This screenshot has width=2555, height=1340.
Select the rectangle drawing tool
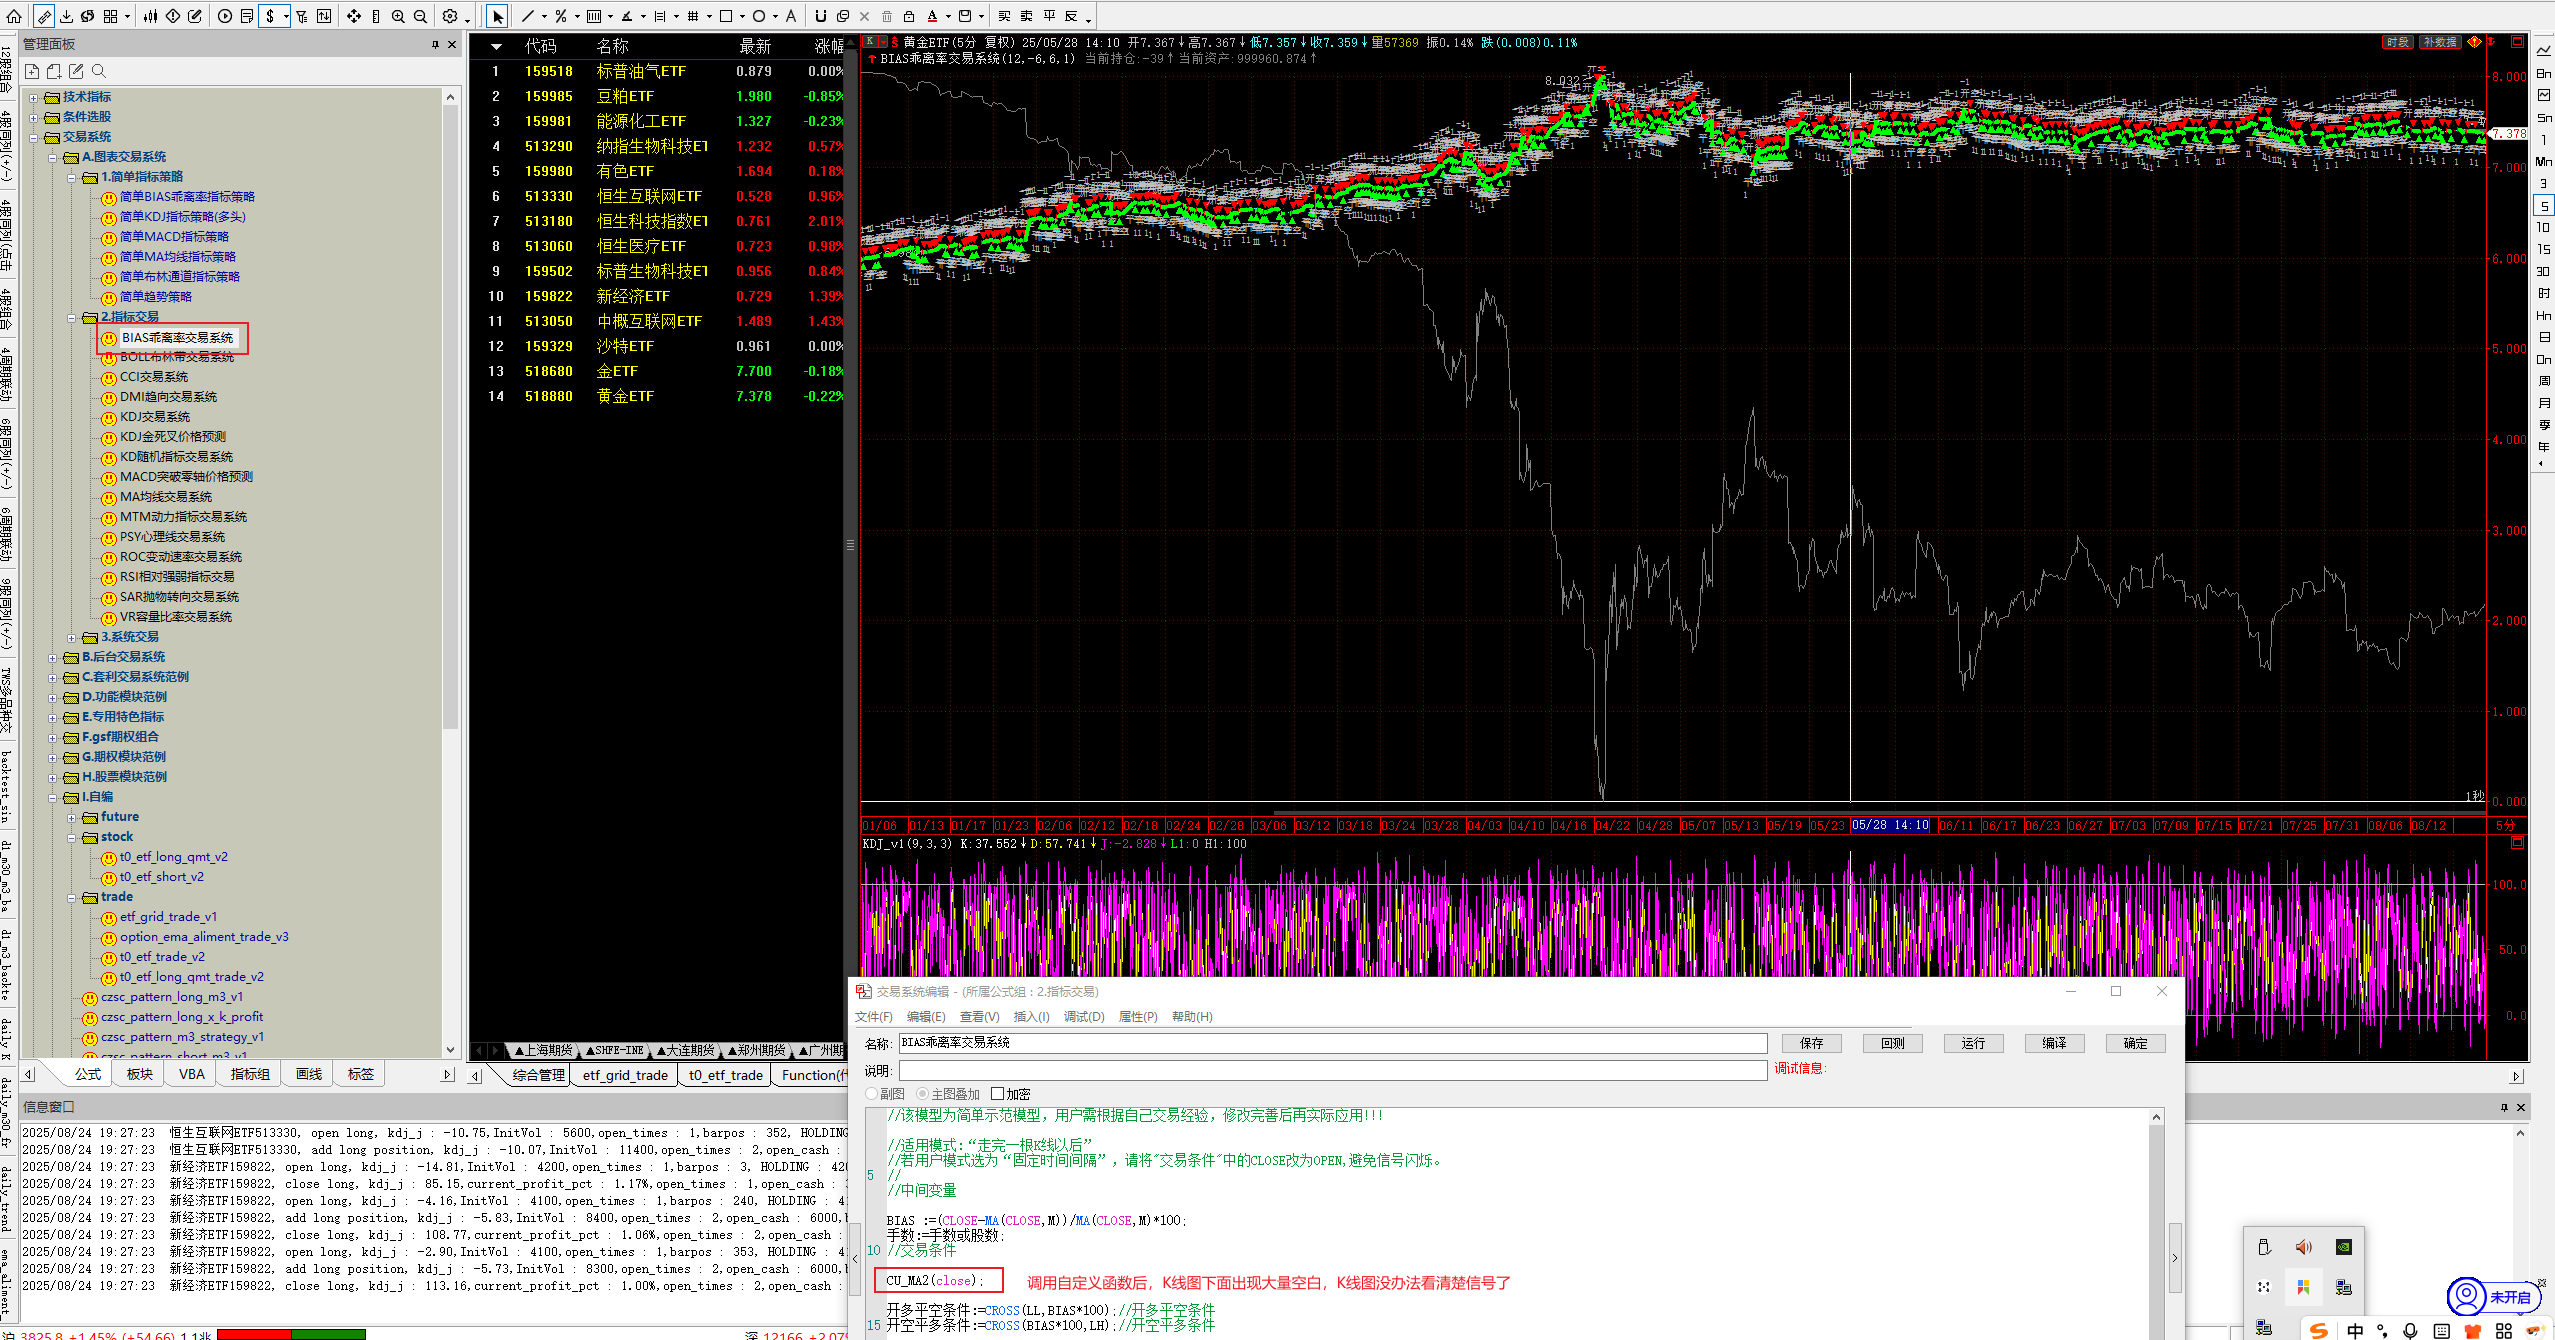[x=726, y=16]
